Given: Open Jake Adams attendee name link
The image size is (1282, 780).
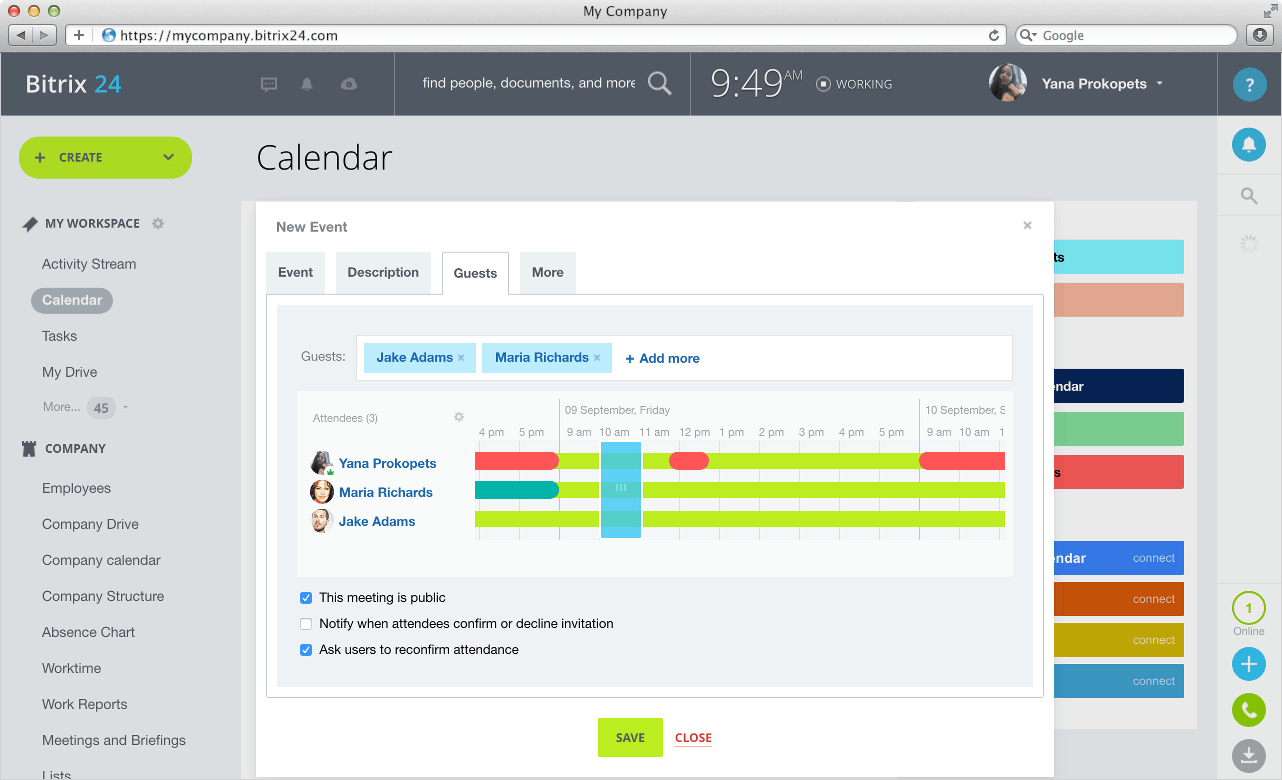Looking at the screenshot, I should coord(377,521).
